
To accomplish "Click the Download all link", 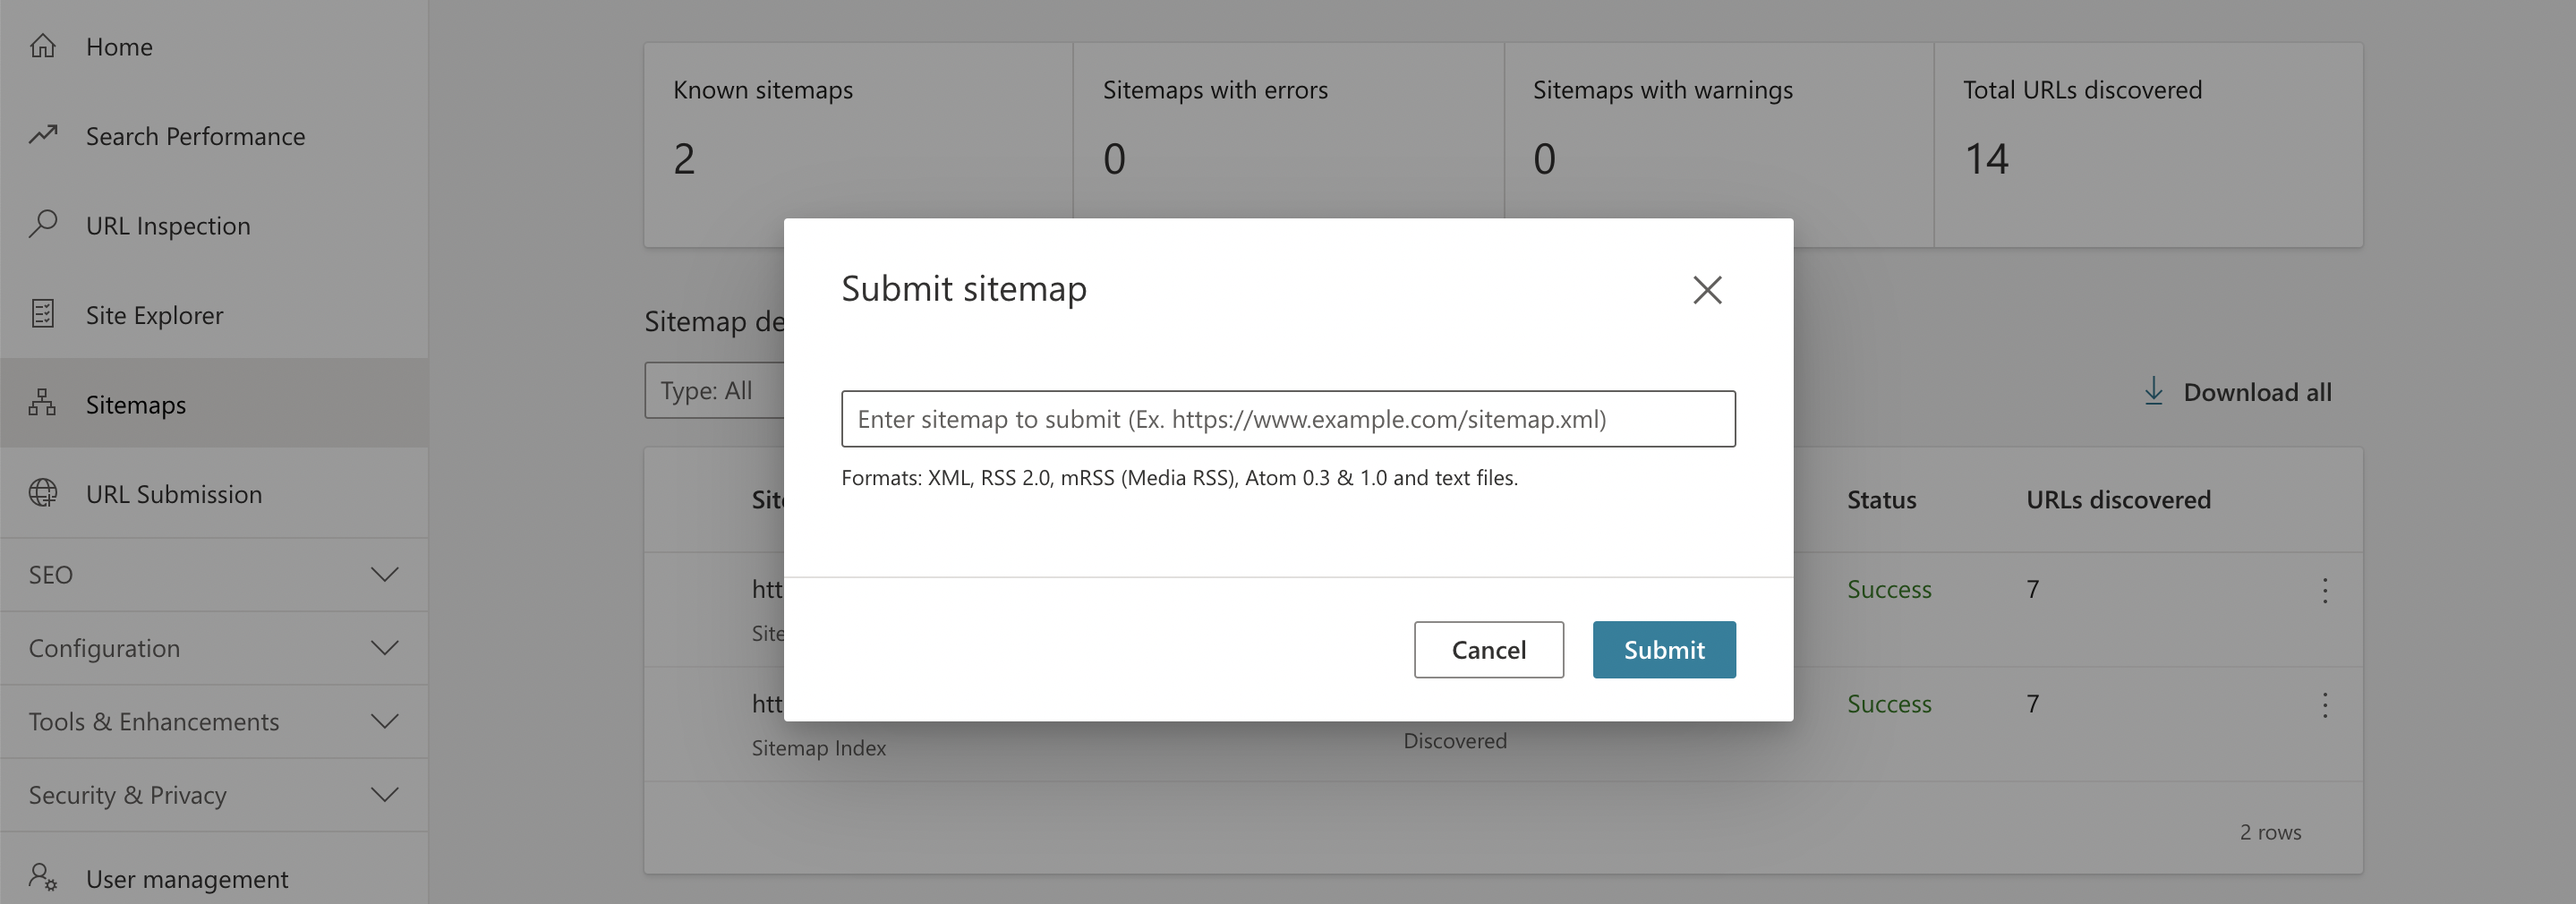I will (x=2237, y=391).
